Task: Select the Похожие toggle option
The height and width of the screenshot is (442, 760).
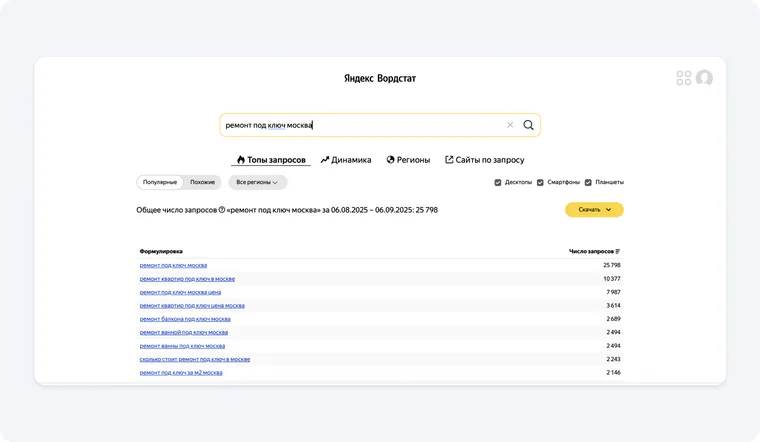Action: pos(203,182)
